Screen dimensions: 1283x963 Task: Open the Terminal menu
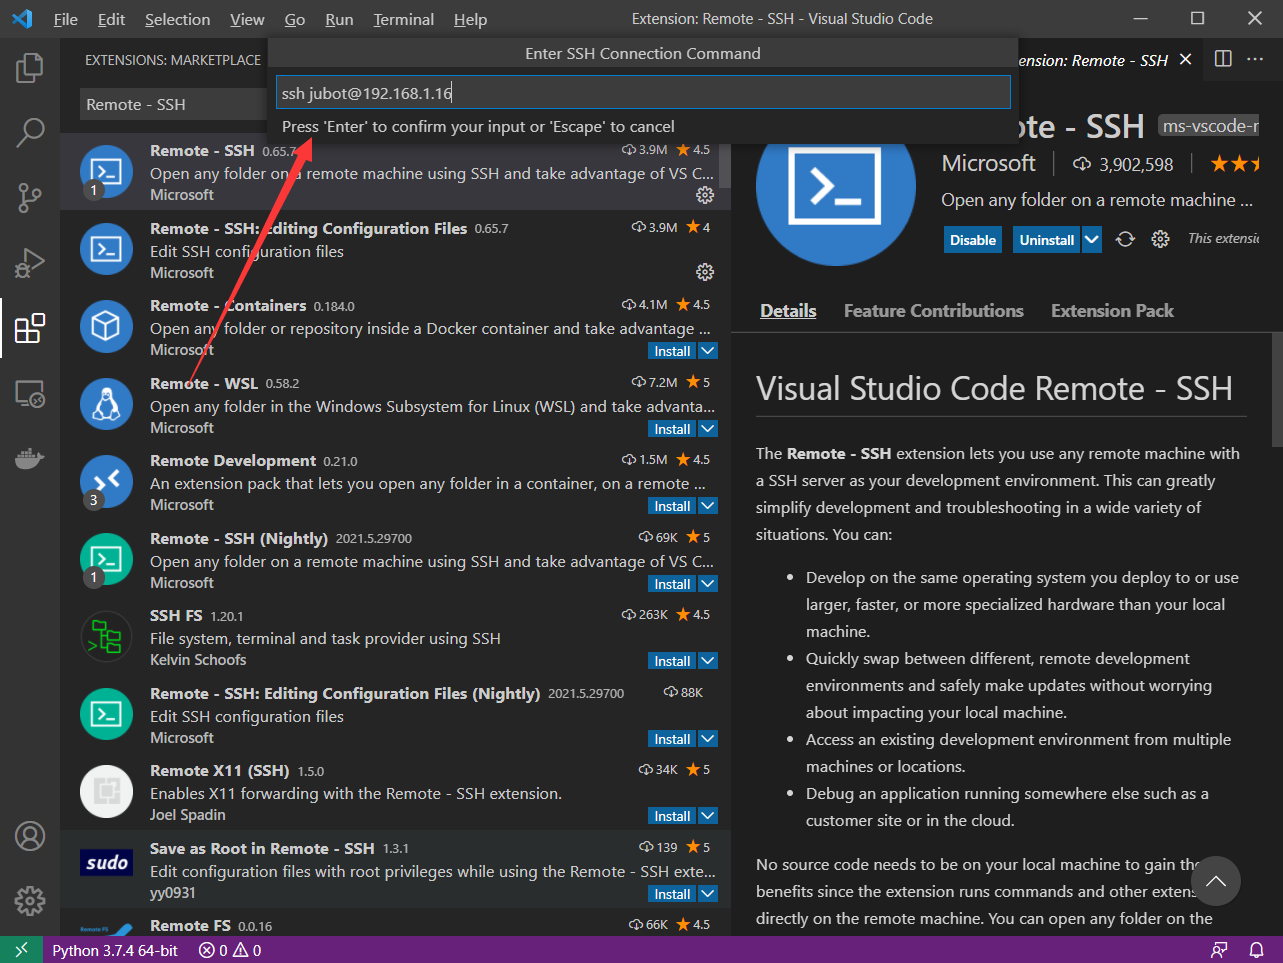[403, 18]
